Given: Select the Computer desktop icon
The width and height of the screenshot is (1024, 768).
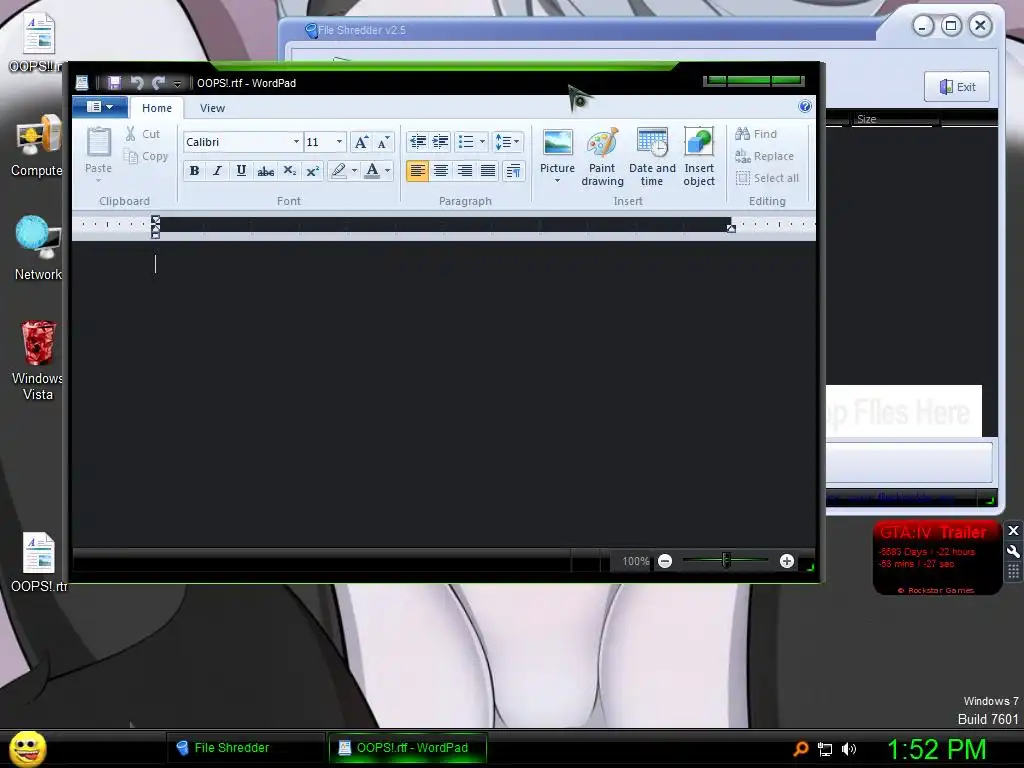Looking at the screenshot, I should [x=37, y=146].
